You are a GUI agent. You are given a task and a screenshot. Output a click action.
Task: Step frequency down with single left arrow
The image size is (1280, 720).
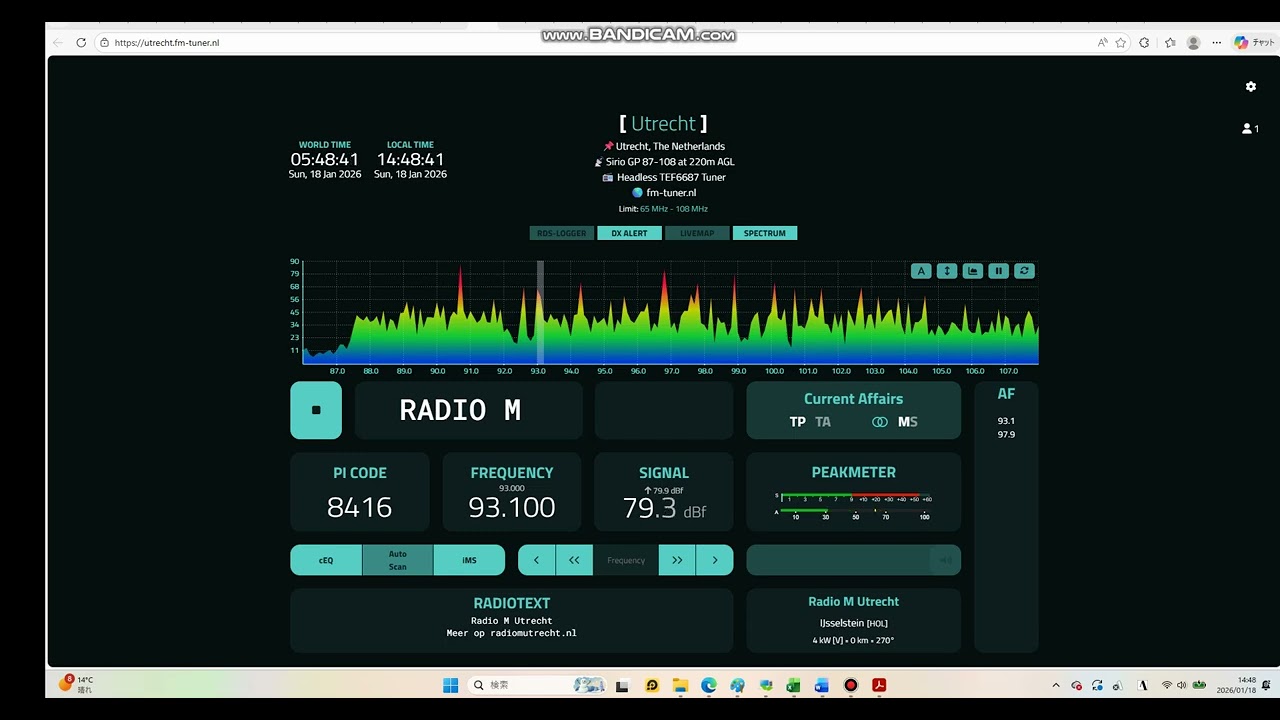(x=536, y=560)
